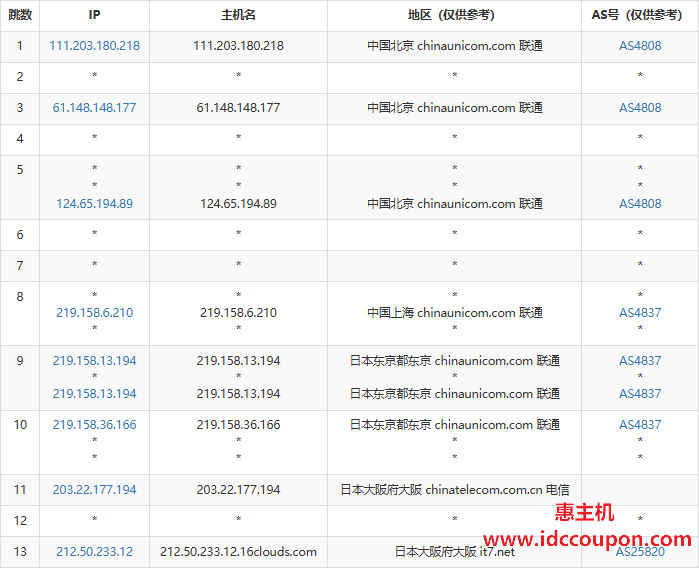Open AS4808 link in hop 1 row
This screenshot has width=699, height=568.
(x=640, y=46)
